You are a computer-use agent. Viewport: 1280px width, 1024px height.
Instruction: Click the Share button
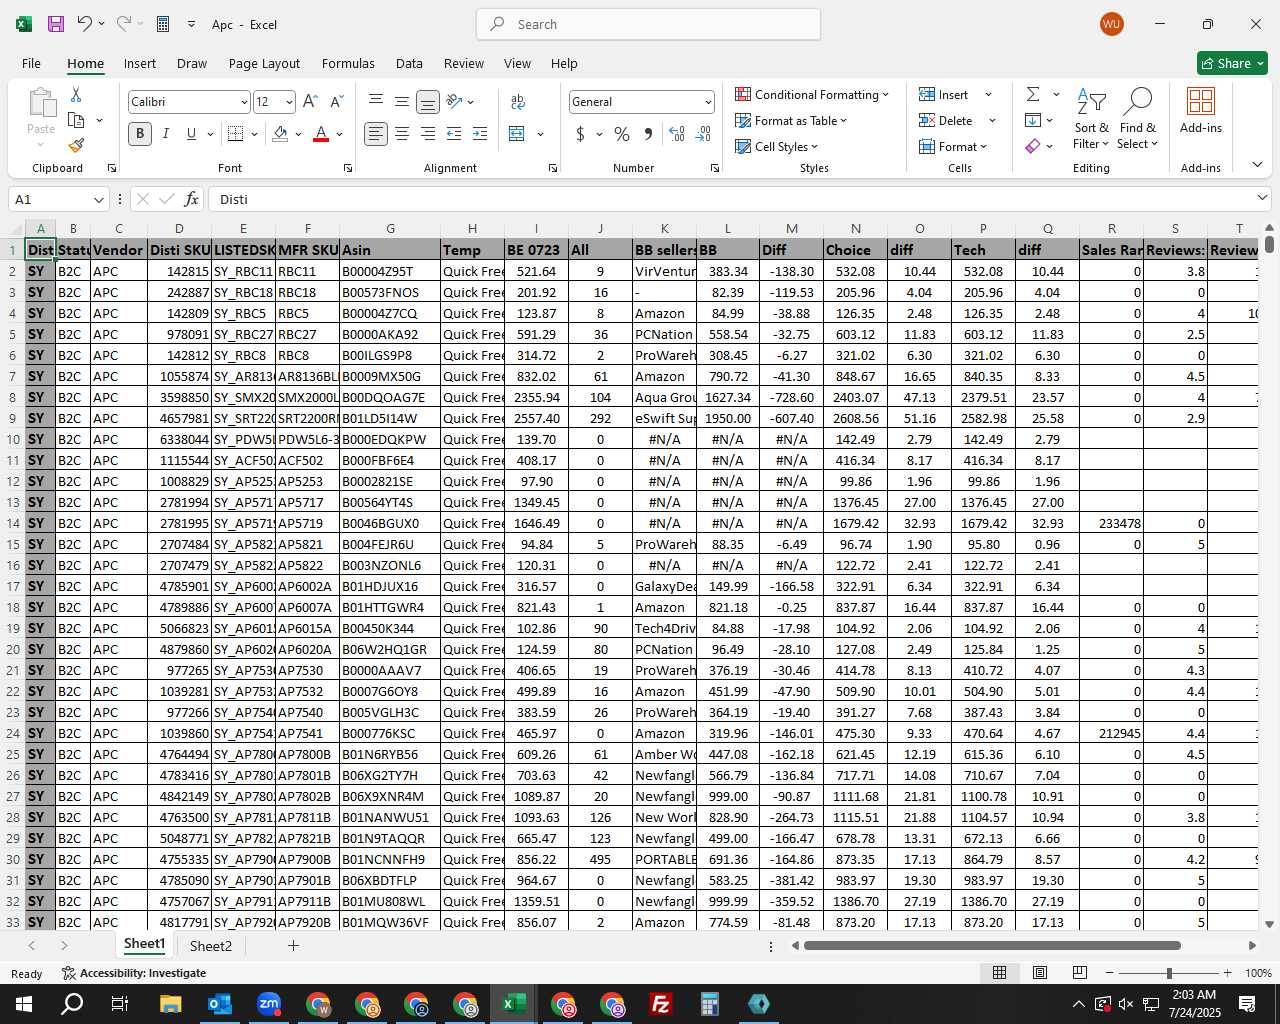pos(1232,63)
